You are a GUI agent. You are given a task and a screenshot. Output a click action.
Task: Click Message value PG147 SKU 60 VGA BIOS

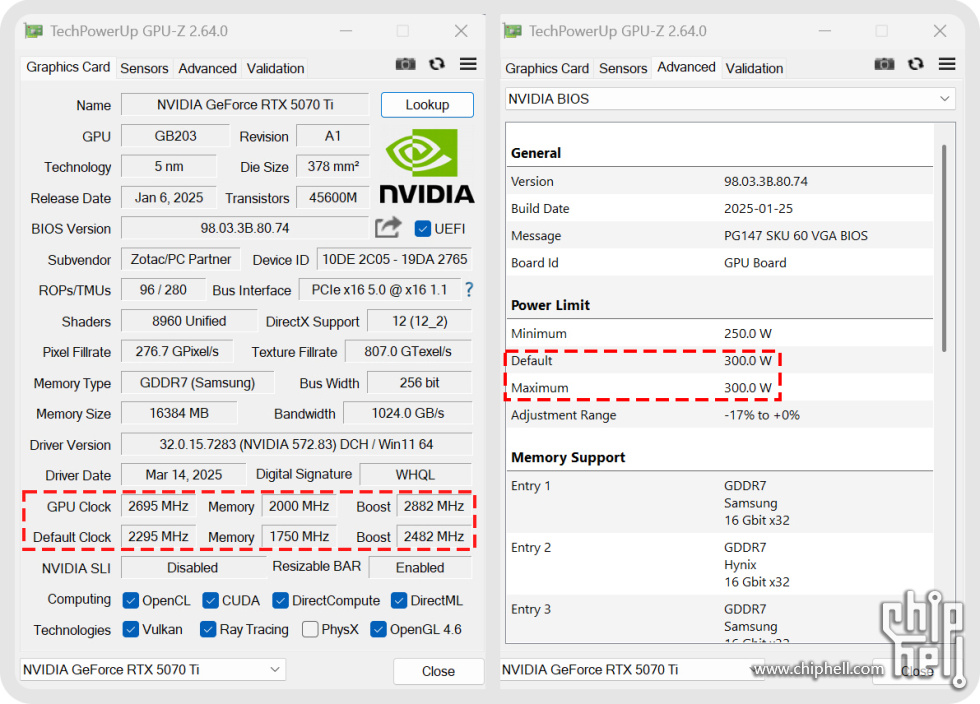796,236
